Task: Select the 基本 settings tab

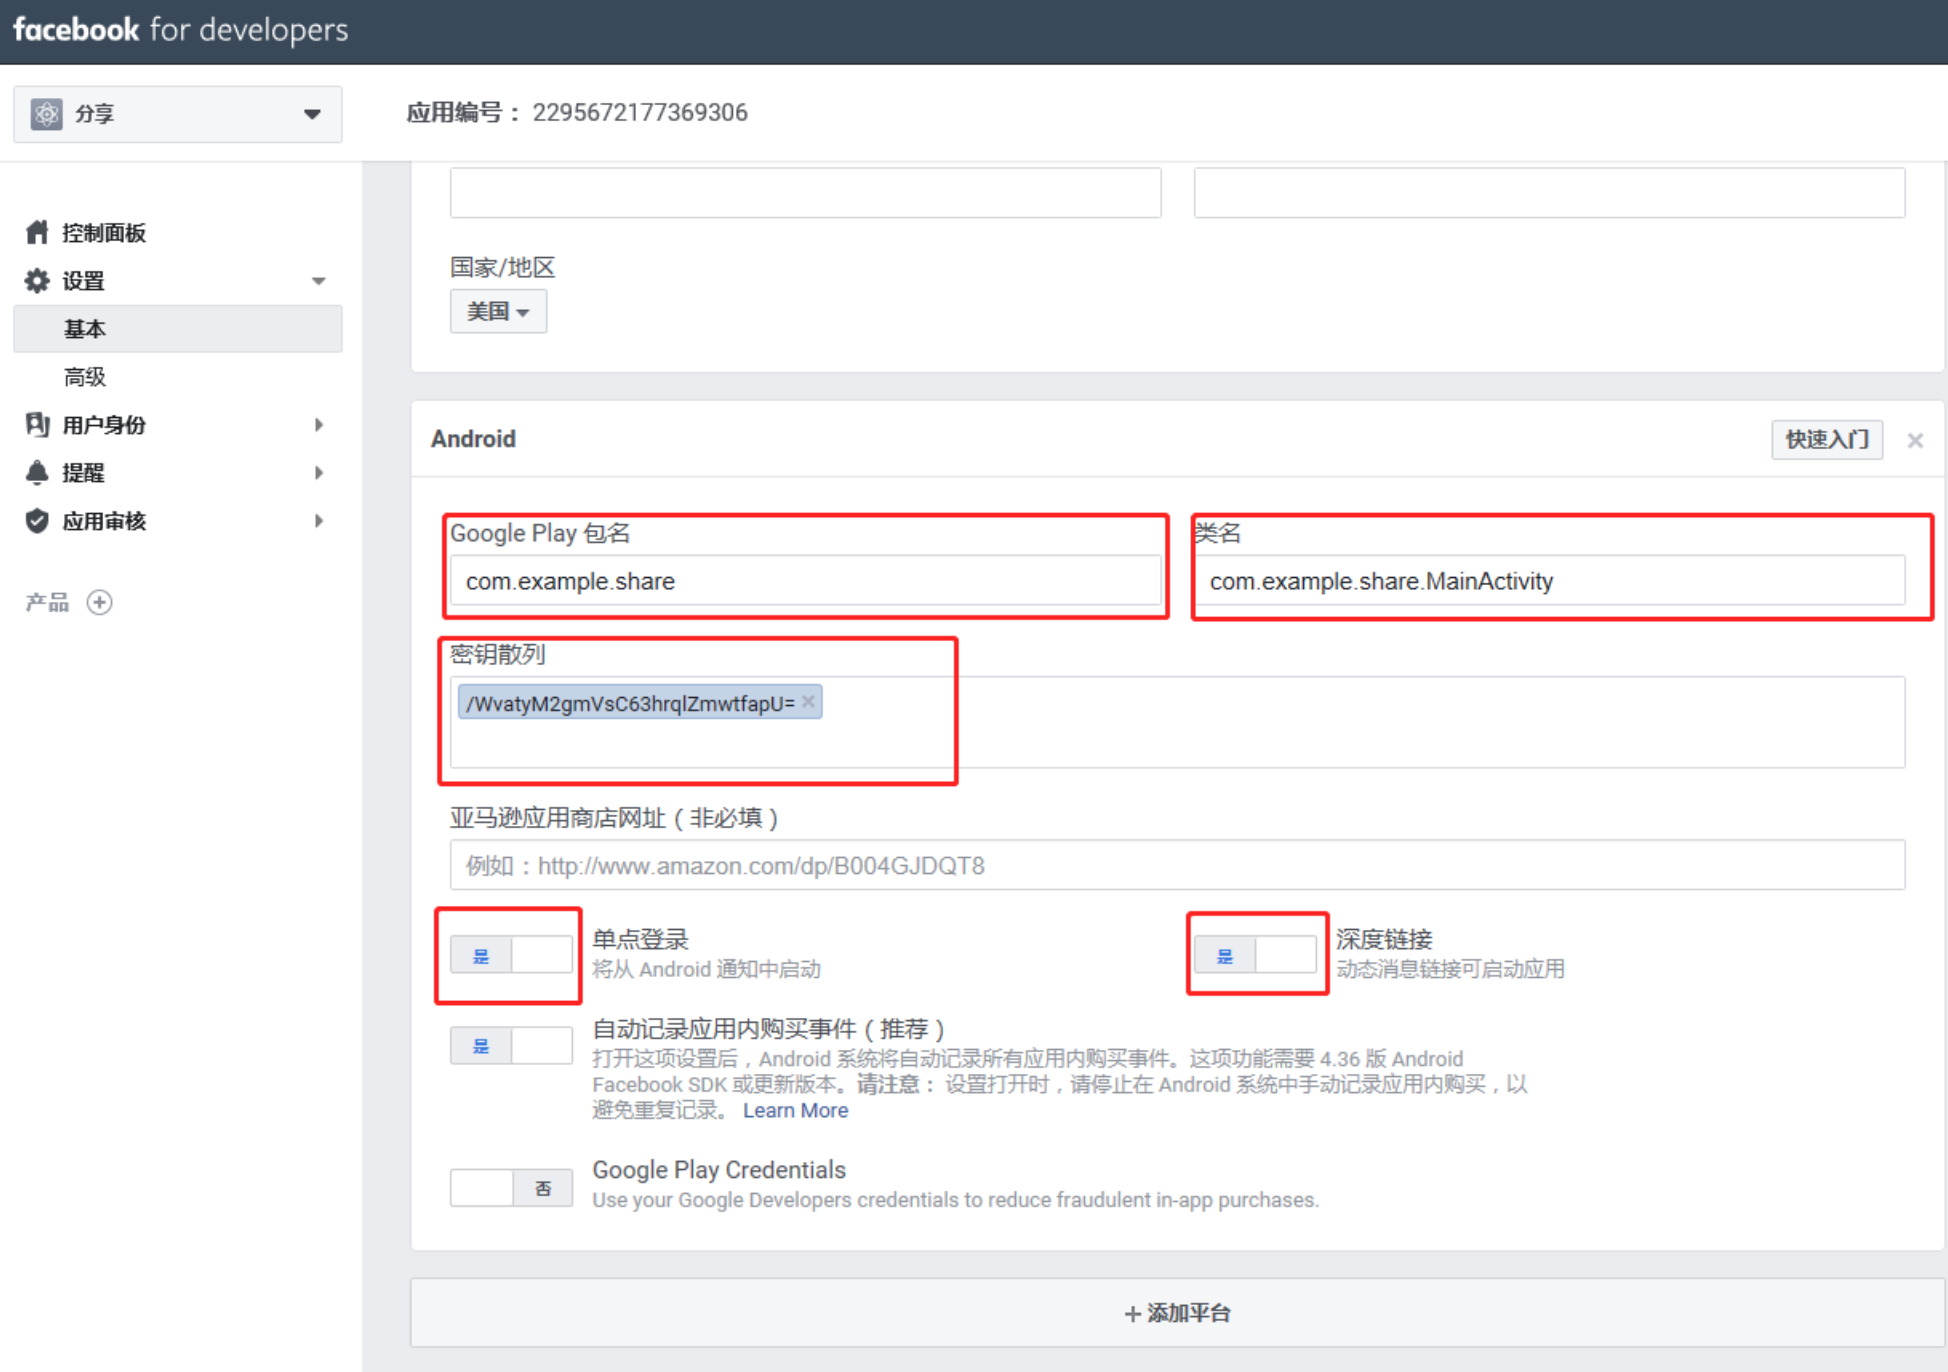Action: [x=85, y=328]
